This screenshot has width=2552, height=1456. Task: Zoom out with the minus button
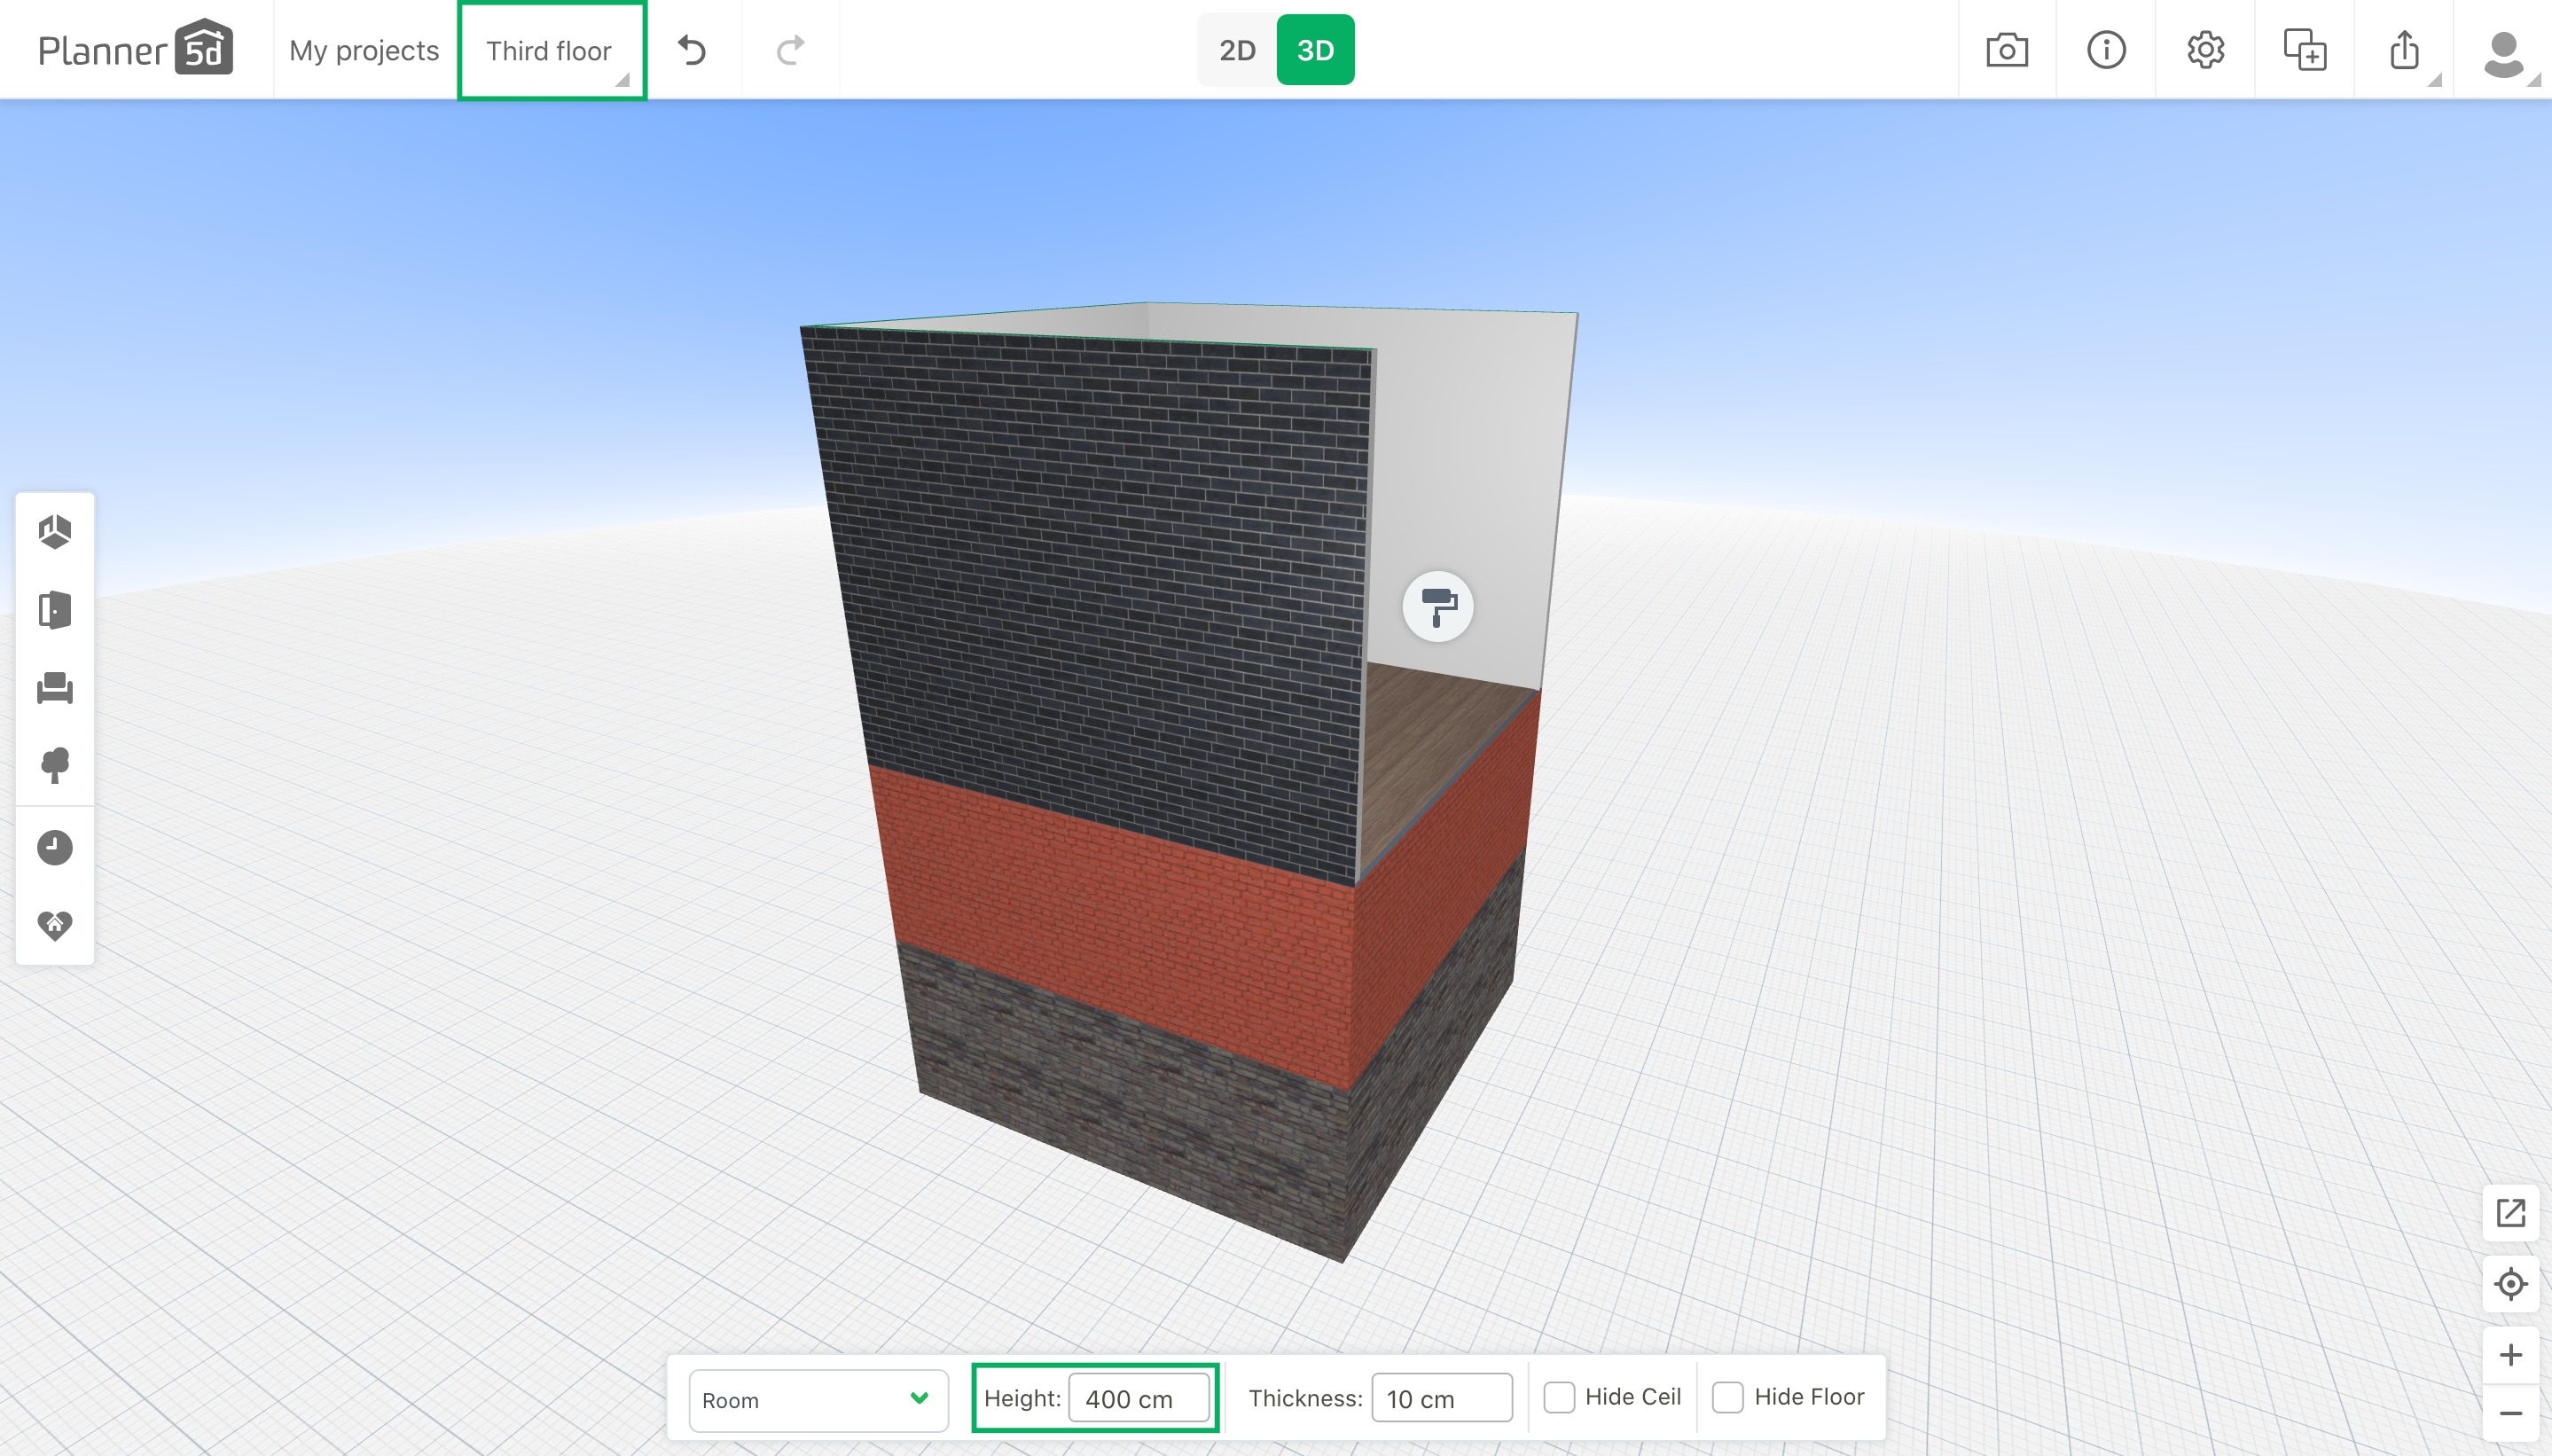2510,1413
